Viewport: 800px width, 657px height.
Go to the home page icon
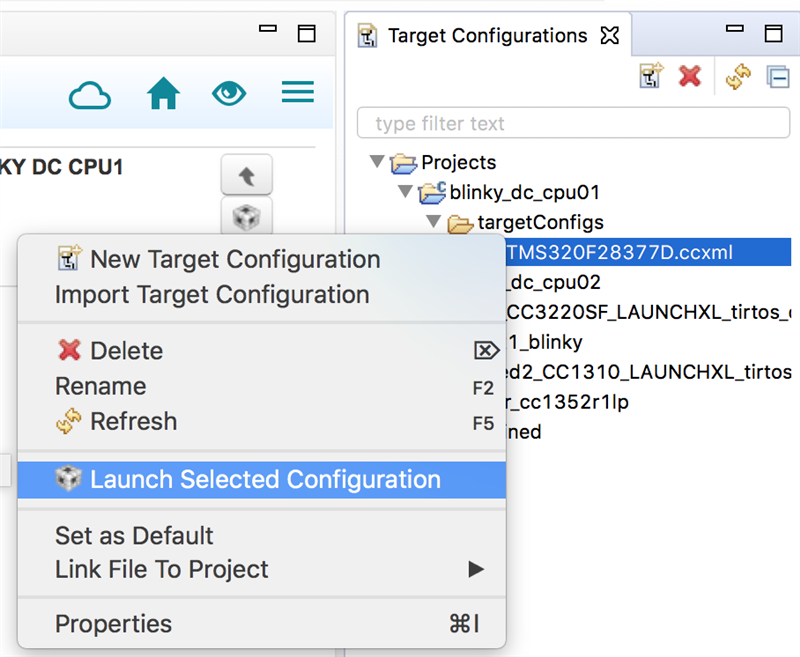(163, 94)
